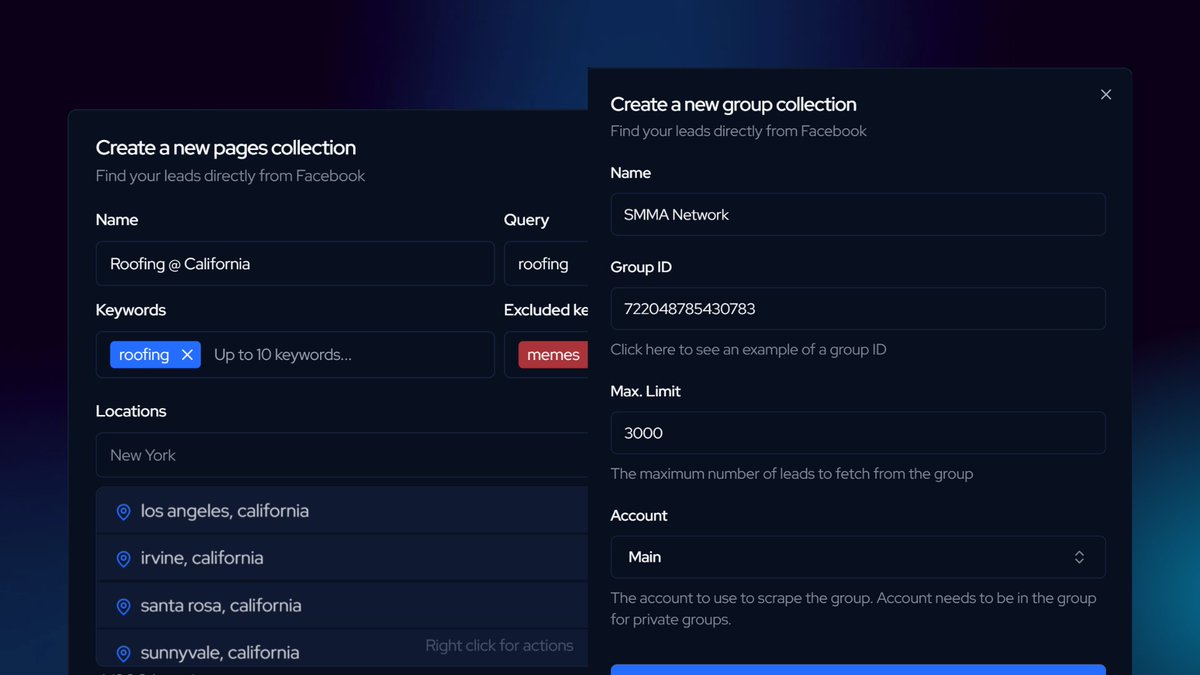
Task: Click the 'Right click for actions' hint
Action: coord(499,646)
